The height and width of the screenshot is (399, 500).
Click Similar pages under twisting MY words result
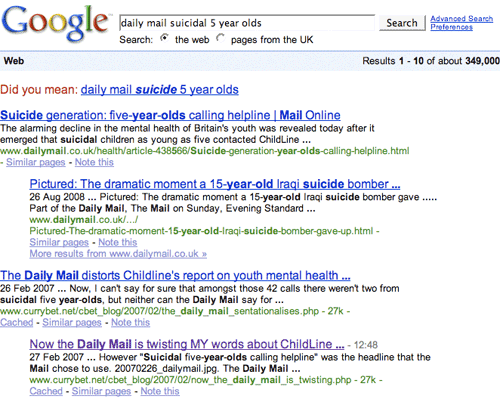coord(101,391)
